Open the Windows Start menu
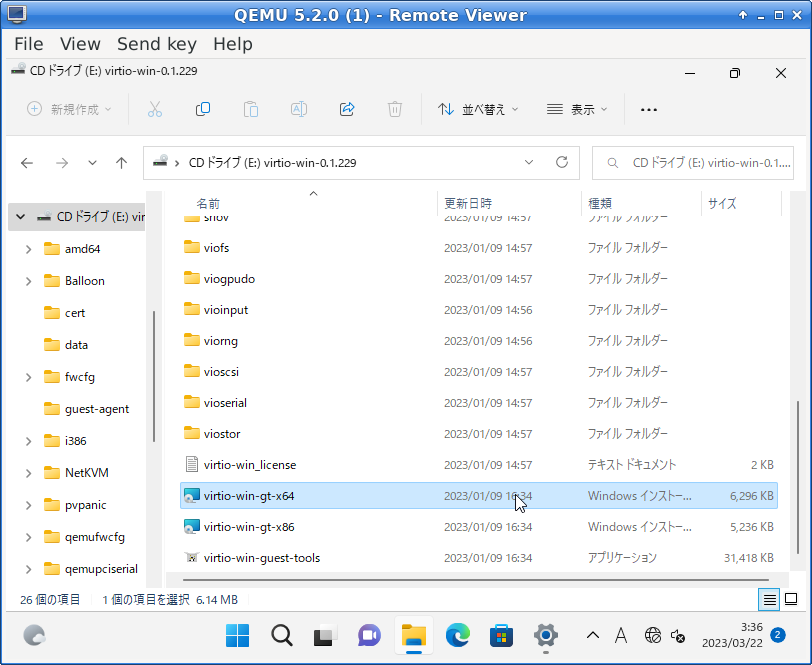This screenshot has width=812, height=665. (238, 635)
